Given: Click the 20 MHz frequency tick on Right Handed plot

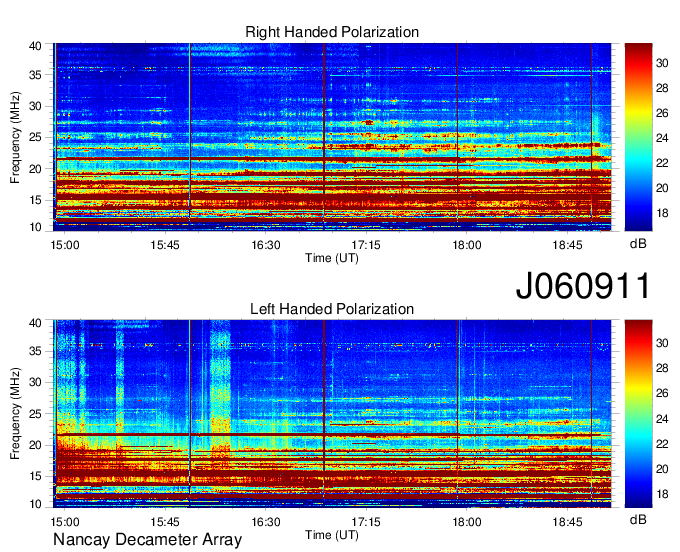Looking at the screenshot, I should click(35, 169).
